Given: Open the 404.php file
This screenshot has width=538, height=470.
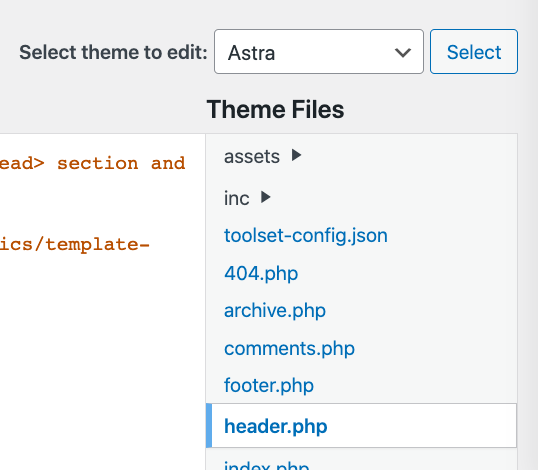Looking at the screenshot, I should tap(261, 273).
